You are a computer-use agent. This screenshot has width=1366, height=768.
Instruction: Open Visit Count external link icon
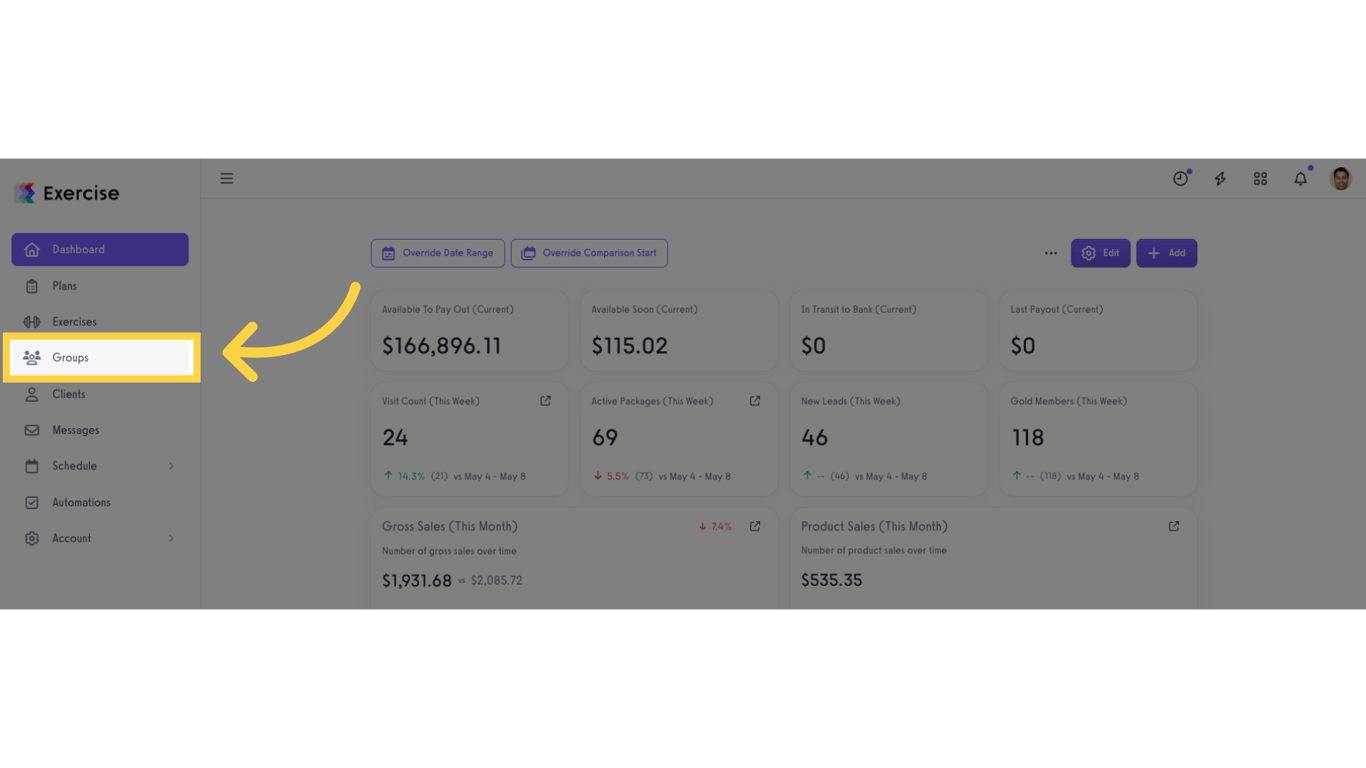546,401
